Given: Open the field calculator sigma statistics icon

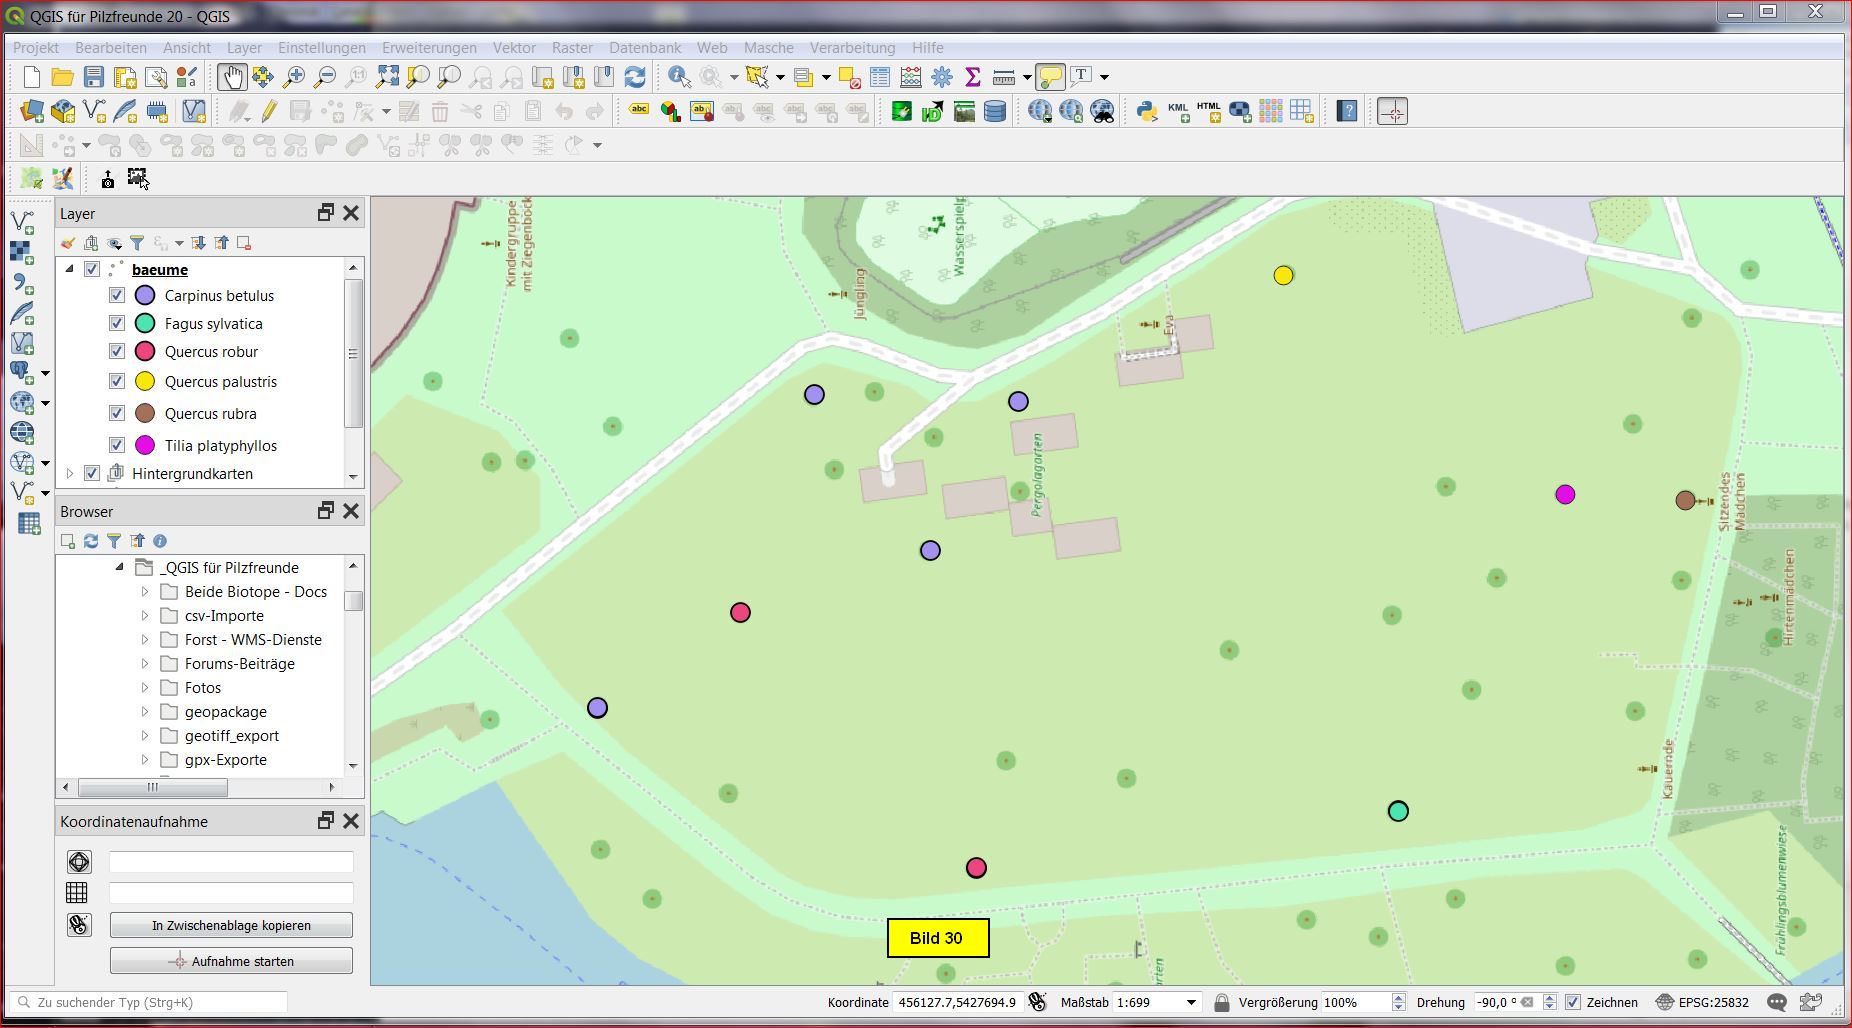Looking at the screenshot, I should tap(972, 77).
